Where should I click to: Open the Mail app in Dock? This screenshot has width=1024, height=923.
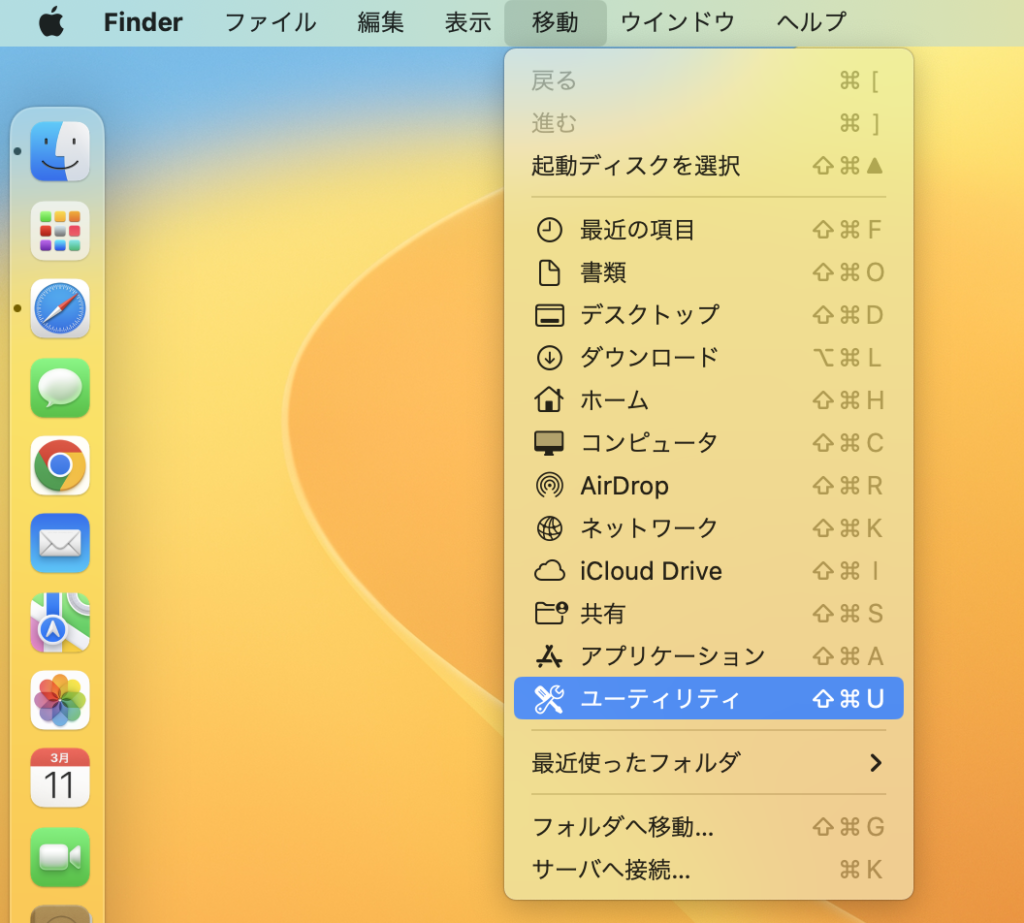[60, 543]
